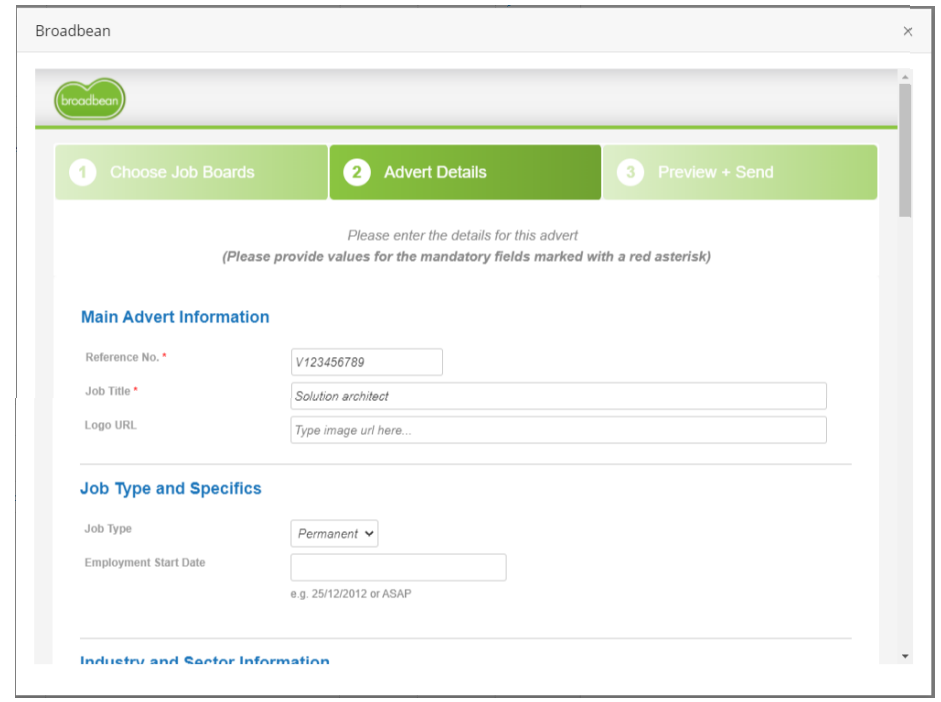The width and height of the screenshot is (941, 702).
Task: Select the Job Type and Specifics heading
Action: pyautogui.click(x=171, y=488)
